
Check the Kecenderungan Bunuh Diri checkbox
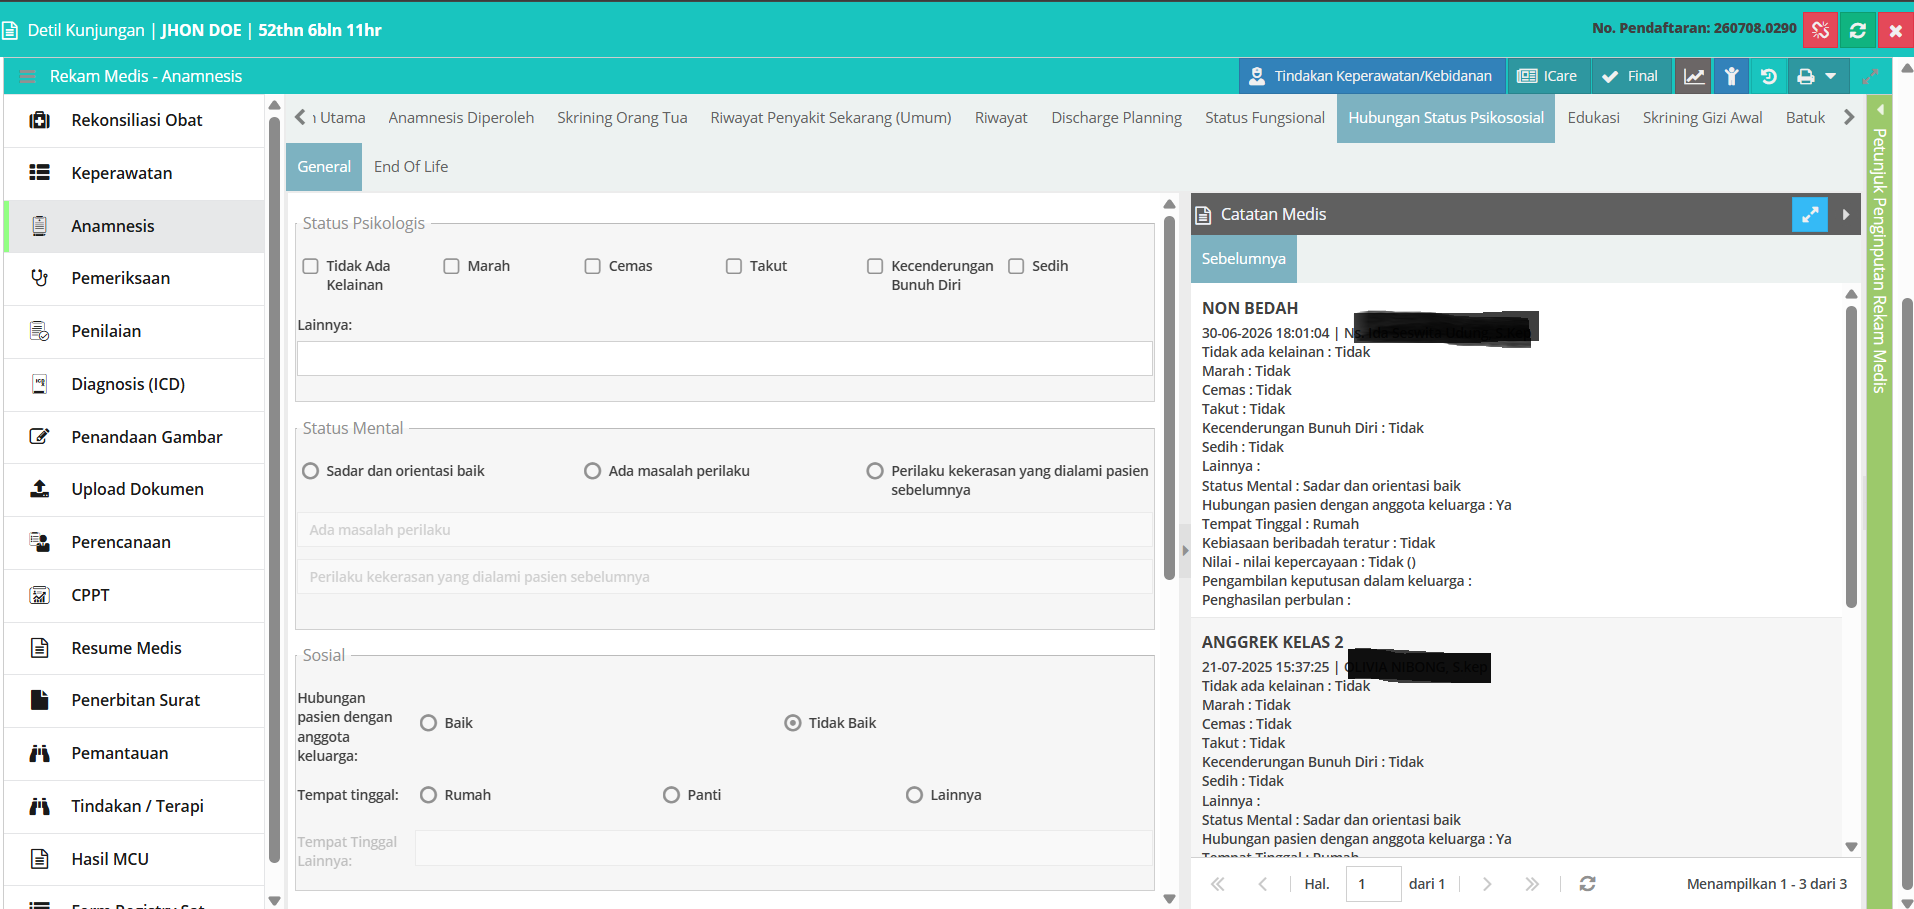click(x=875, y=266)
